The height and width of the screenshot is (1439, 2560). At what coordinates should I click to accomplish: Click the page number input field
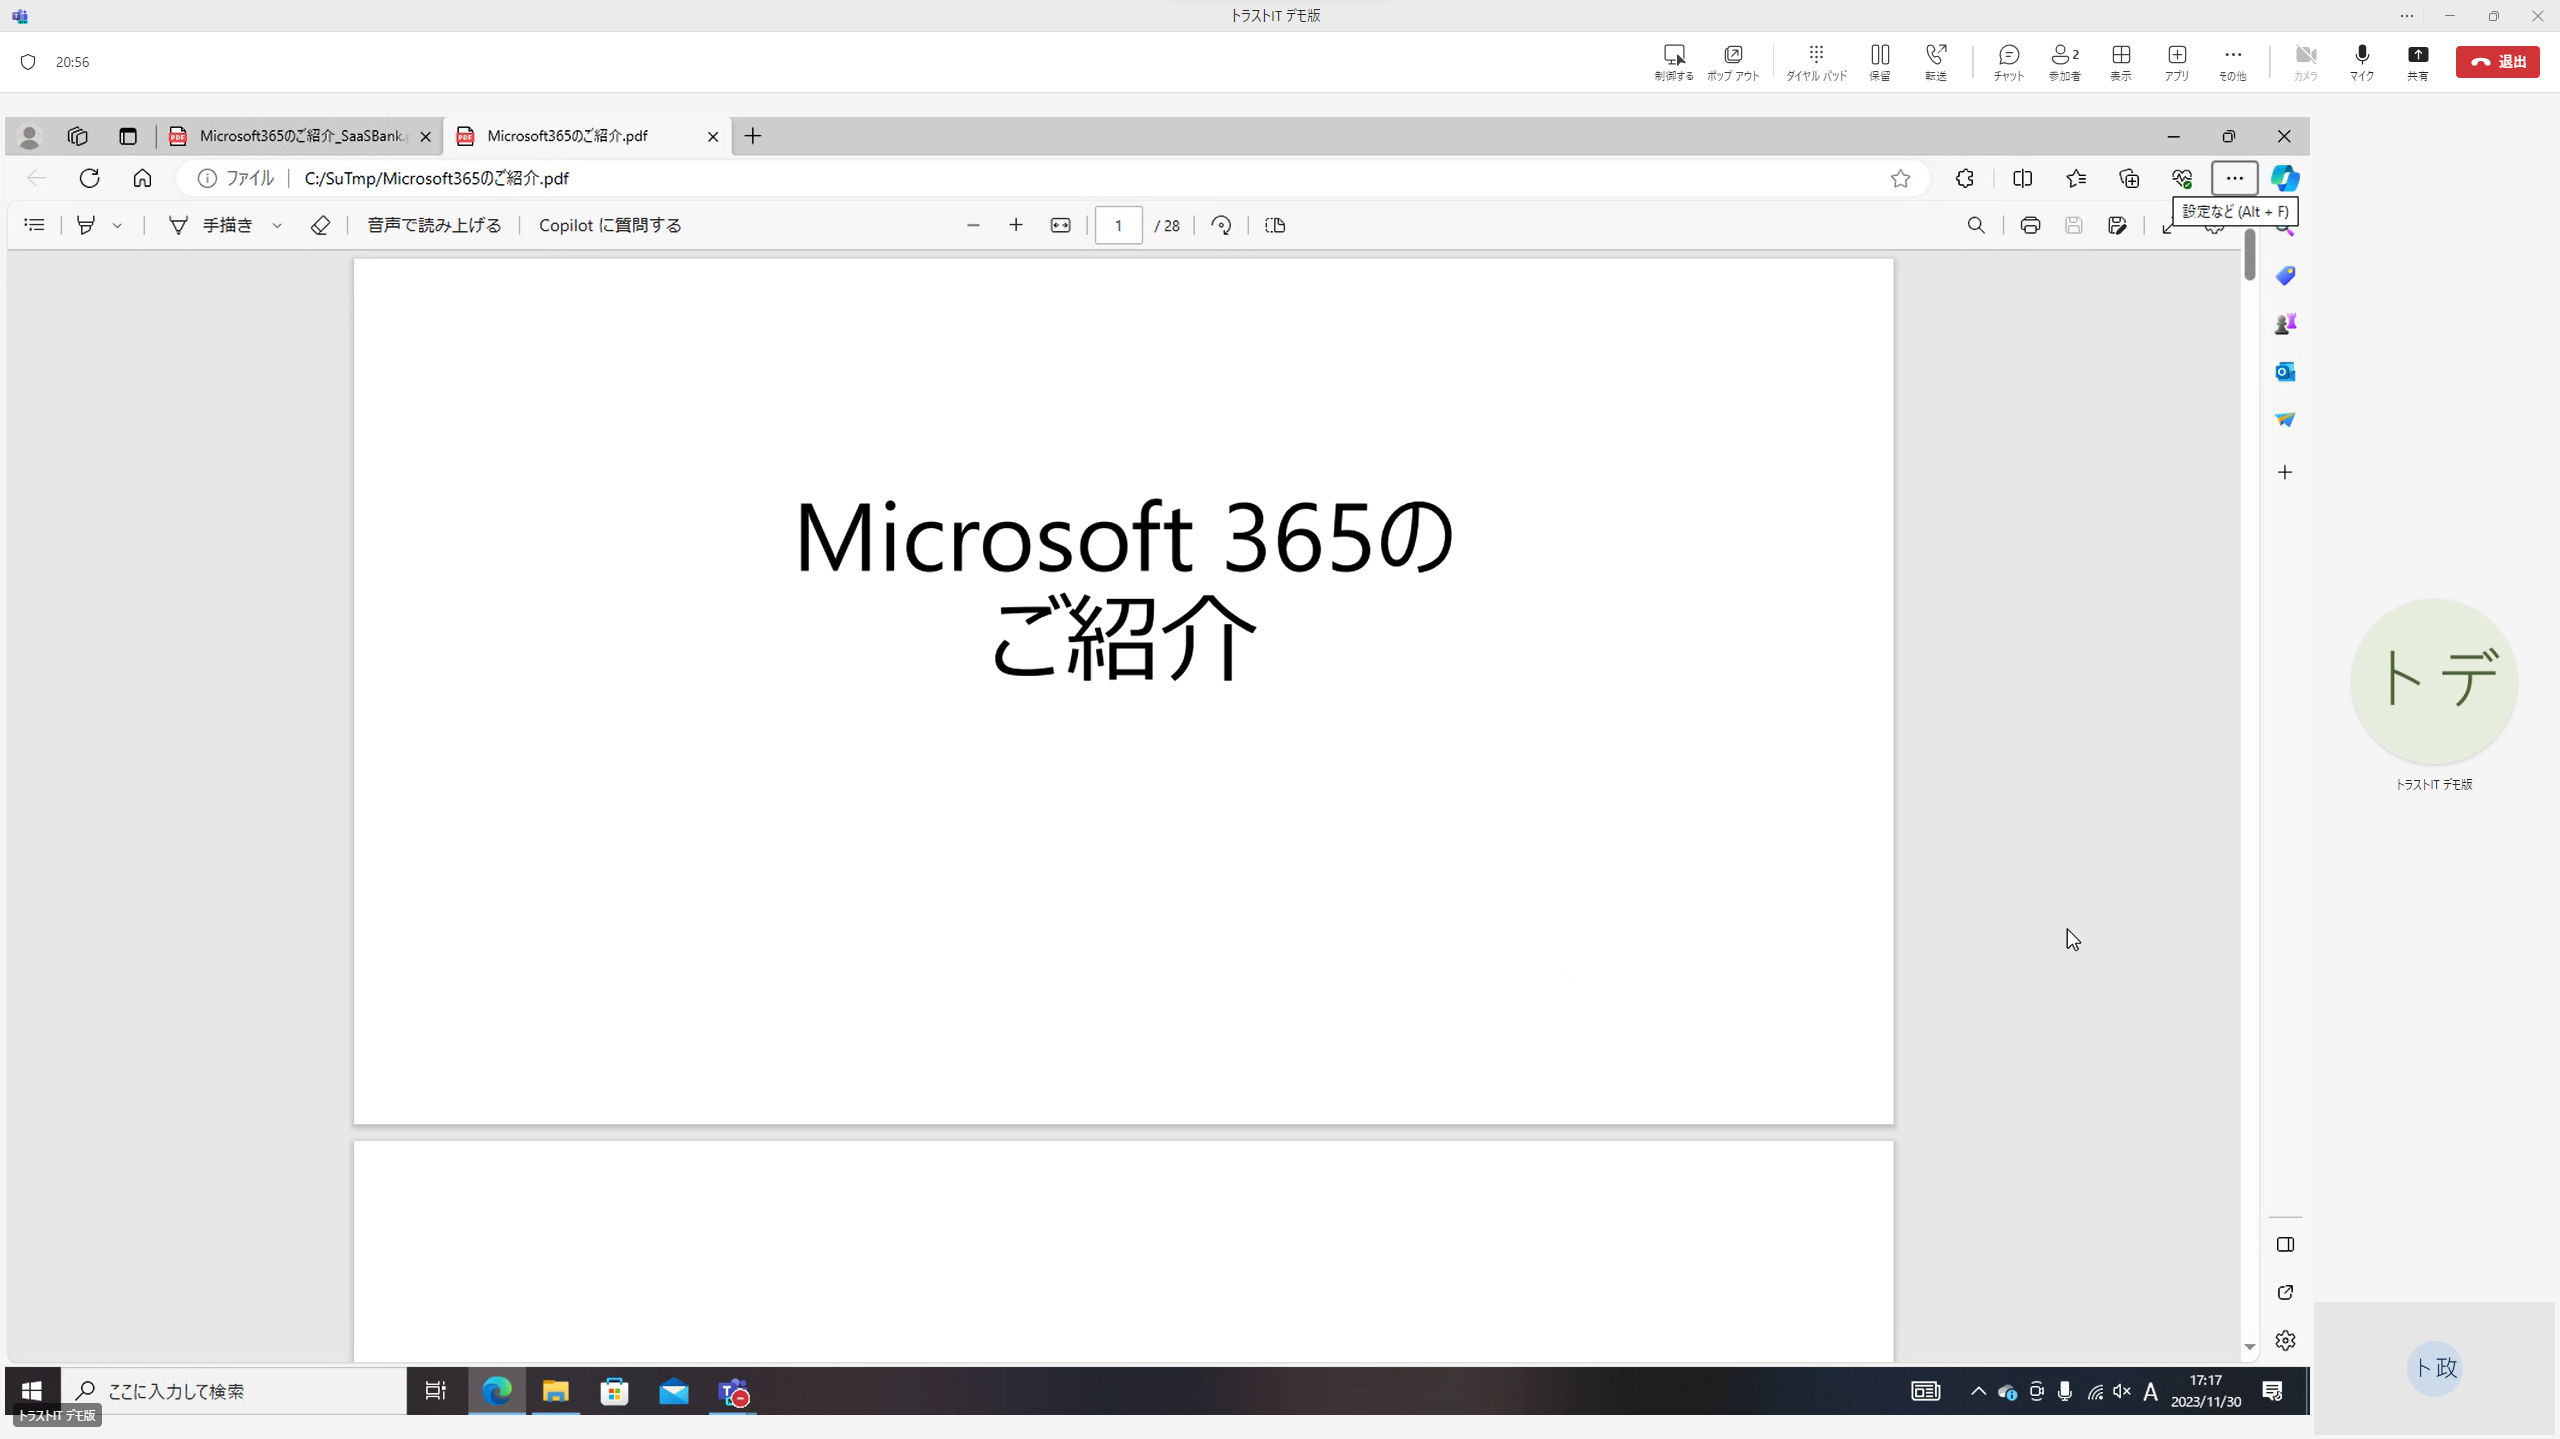(1118, 225)
